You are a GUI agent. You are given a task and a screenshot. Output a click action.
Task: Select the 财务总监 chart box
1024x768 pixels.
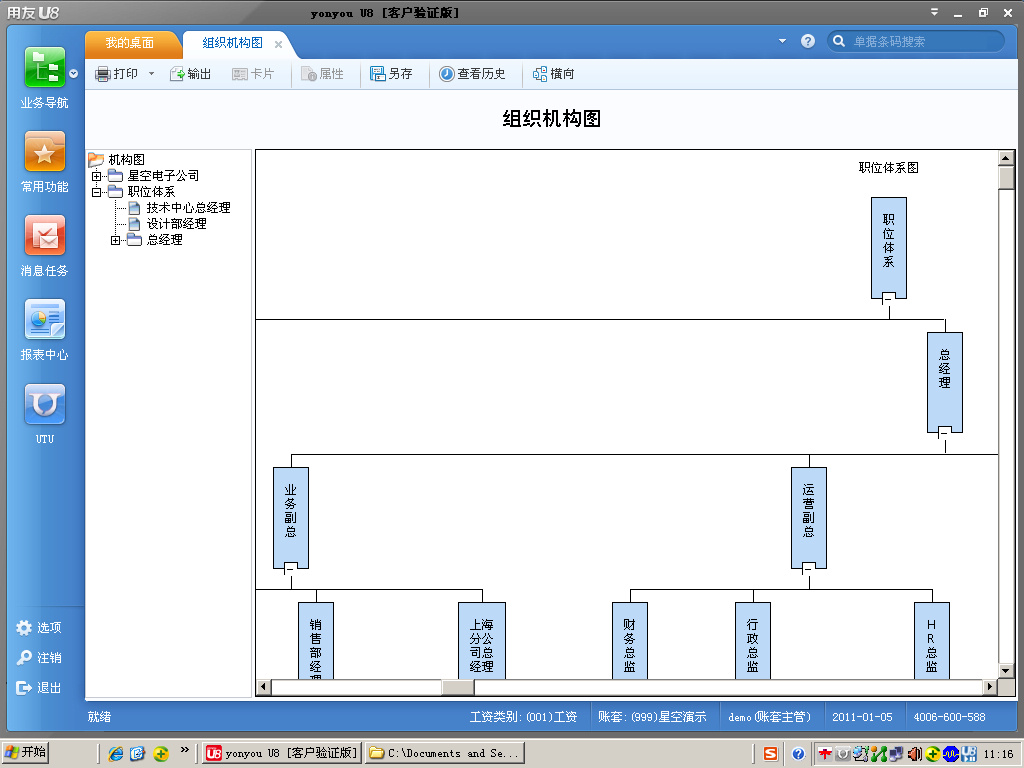(x=630, y=641)
